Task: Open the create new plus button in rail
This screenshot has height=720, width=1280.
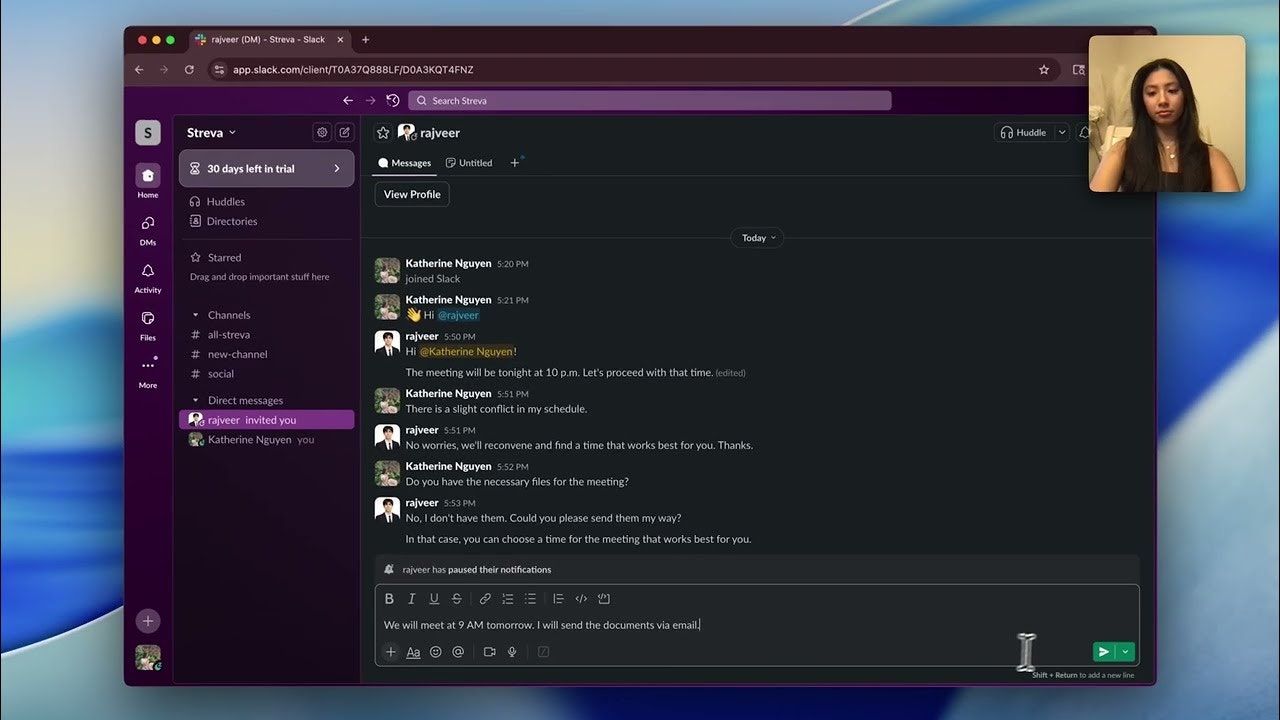Action: coord(148,621)
